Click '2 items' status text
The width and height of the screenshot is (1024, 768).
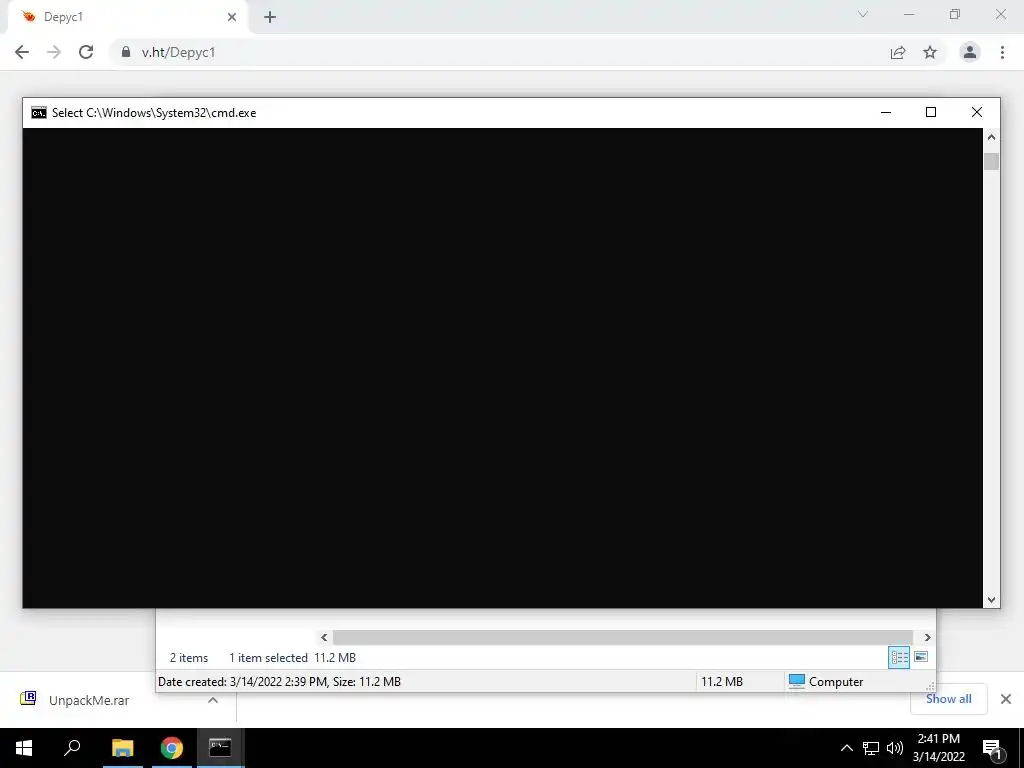point(189,658)
